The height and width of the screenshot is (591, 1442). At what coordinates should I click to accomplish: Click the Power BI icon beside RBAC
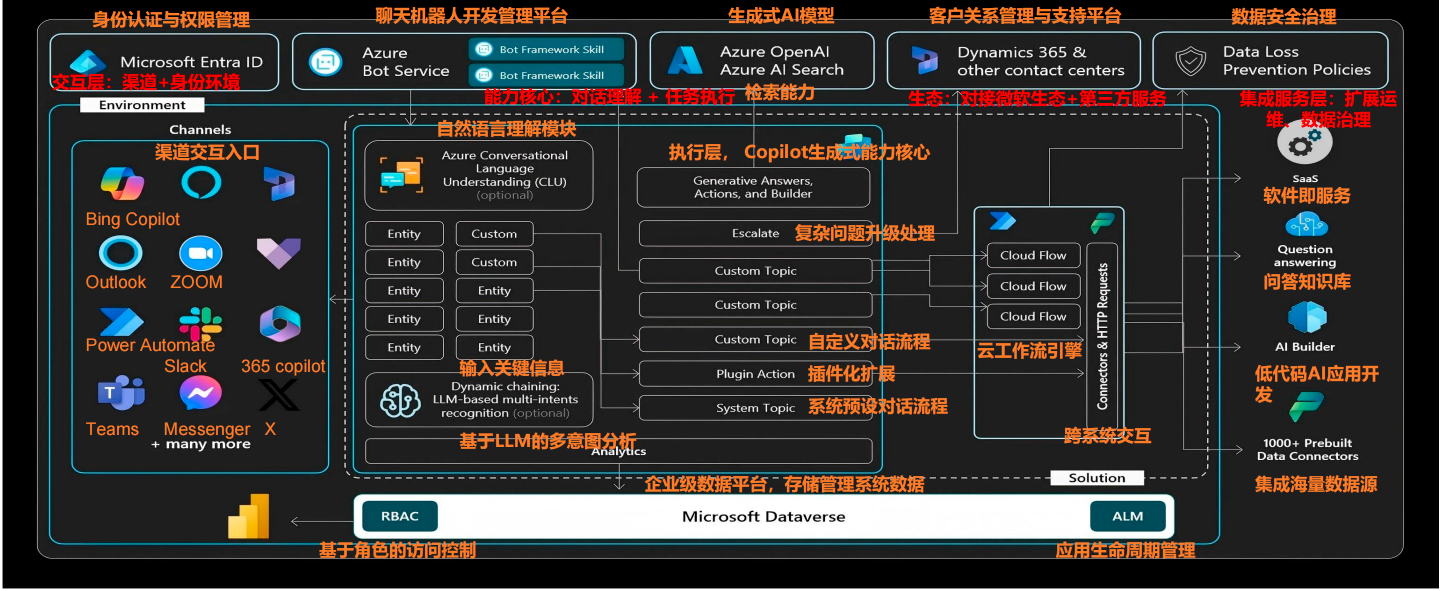pyautogui.click(x=249, y=516)
